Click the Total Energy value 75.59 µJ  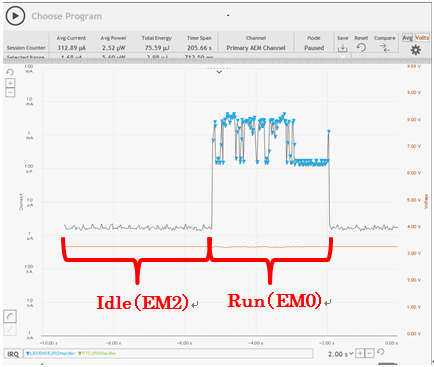(x=157, y=48)
